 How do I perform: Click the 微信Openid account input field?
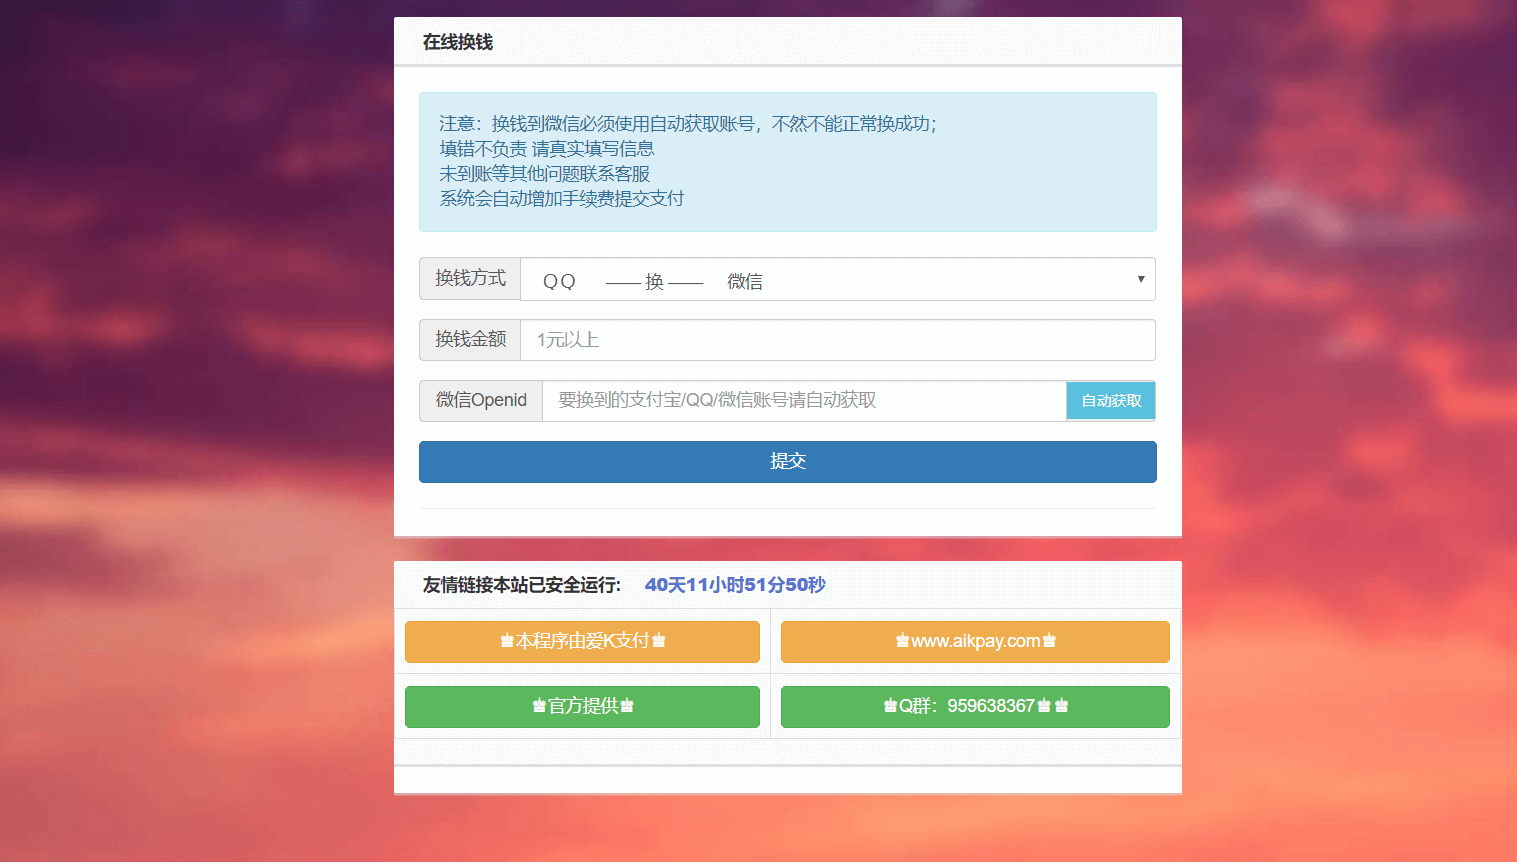coord(803,401)
